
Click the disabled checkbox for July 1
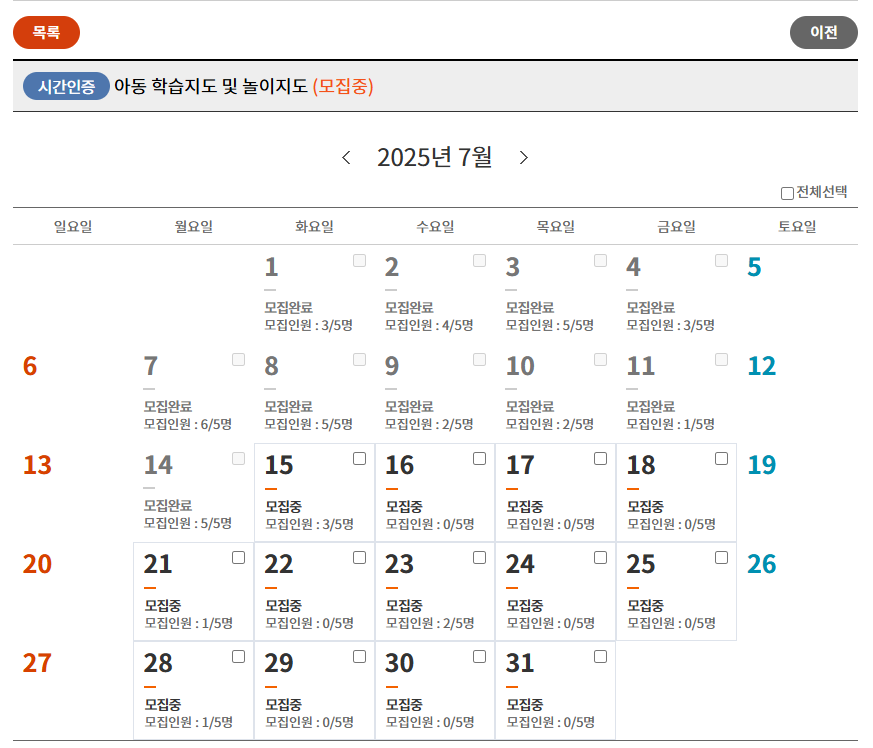click(359, 261)
